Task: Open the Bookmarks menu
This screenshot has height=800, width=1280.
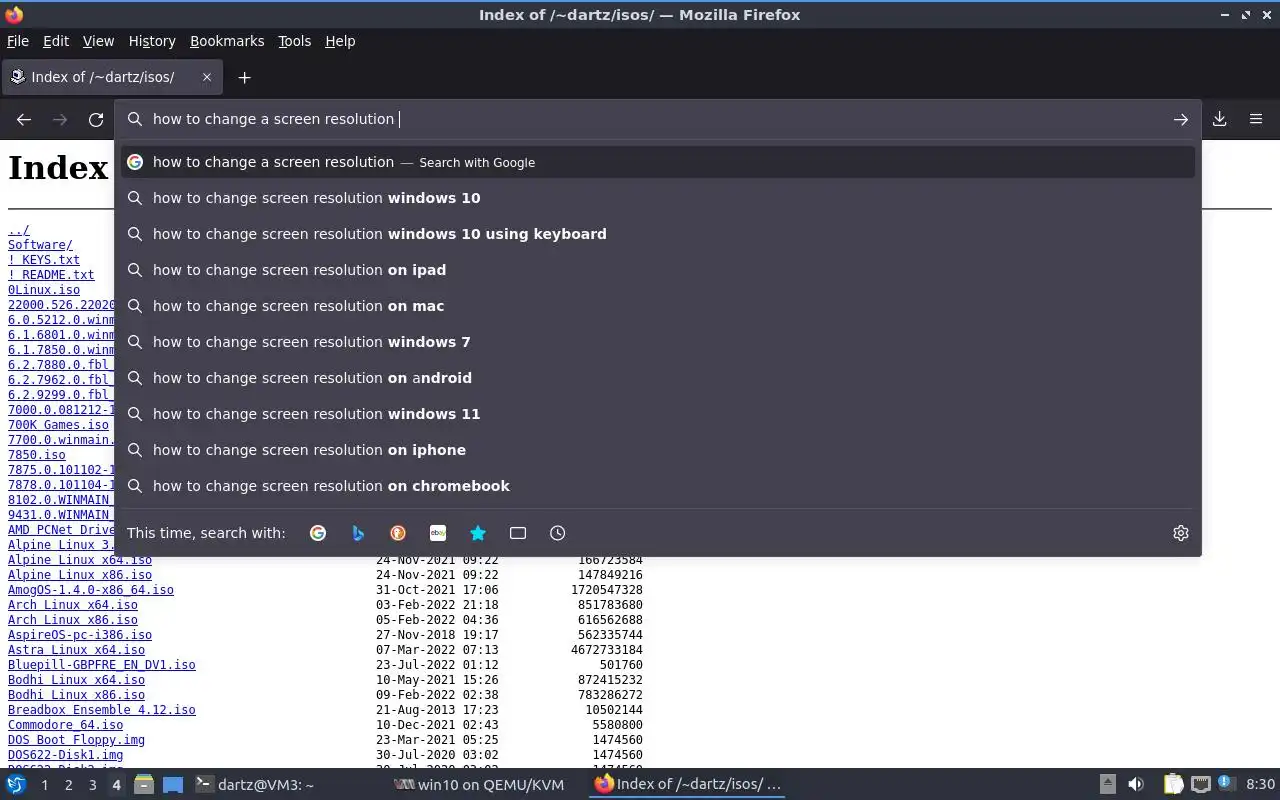Action: (227, 41)
